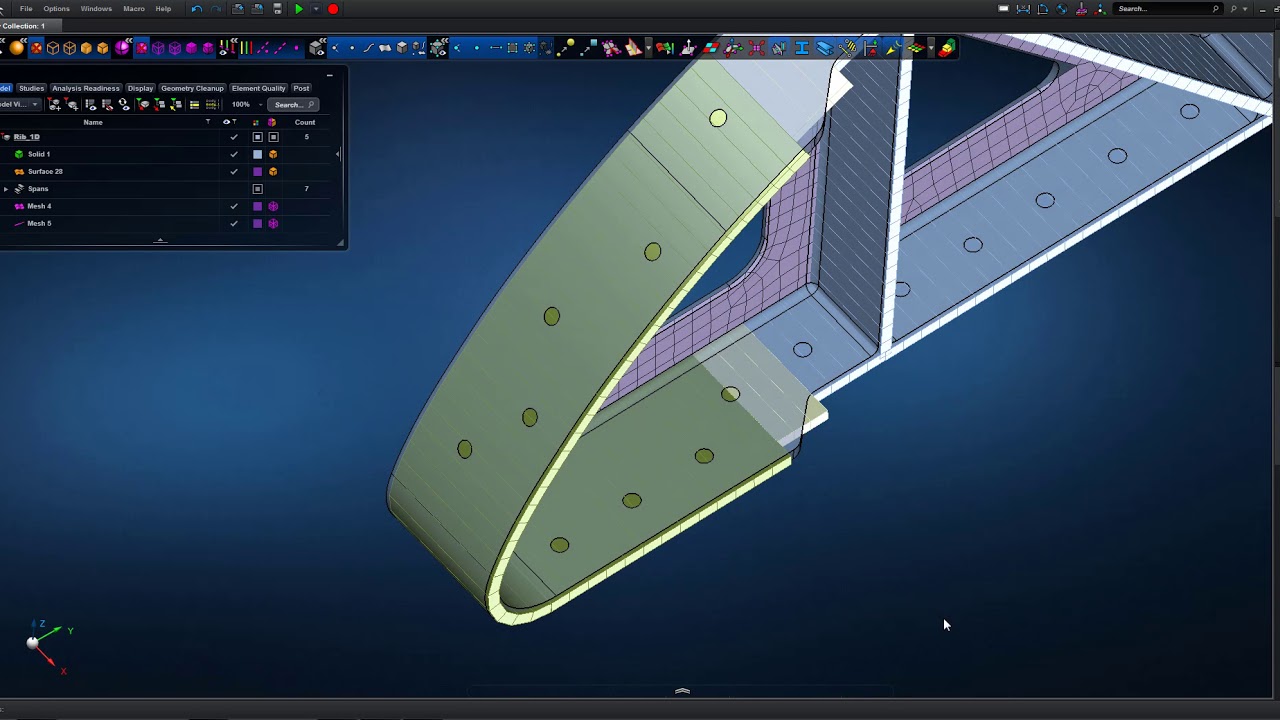This screenshot has width=1280, height=720.
Task: Click the magenta shaded sphere mesh icon
Action: click(122, 48)
